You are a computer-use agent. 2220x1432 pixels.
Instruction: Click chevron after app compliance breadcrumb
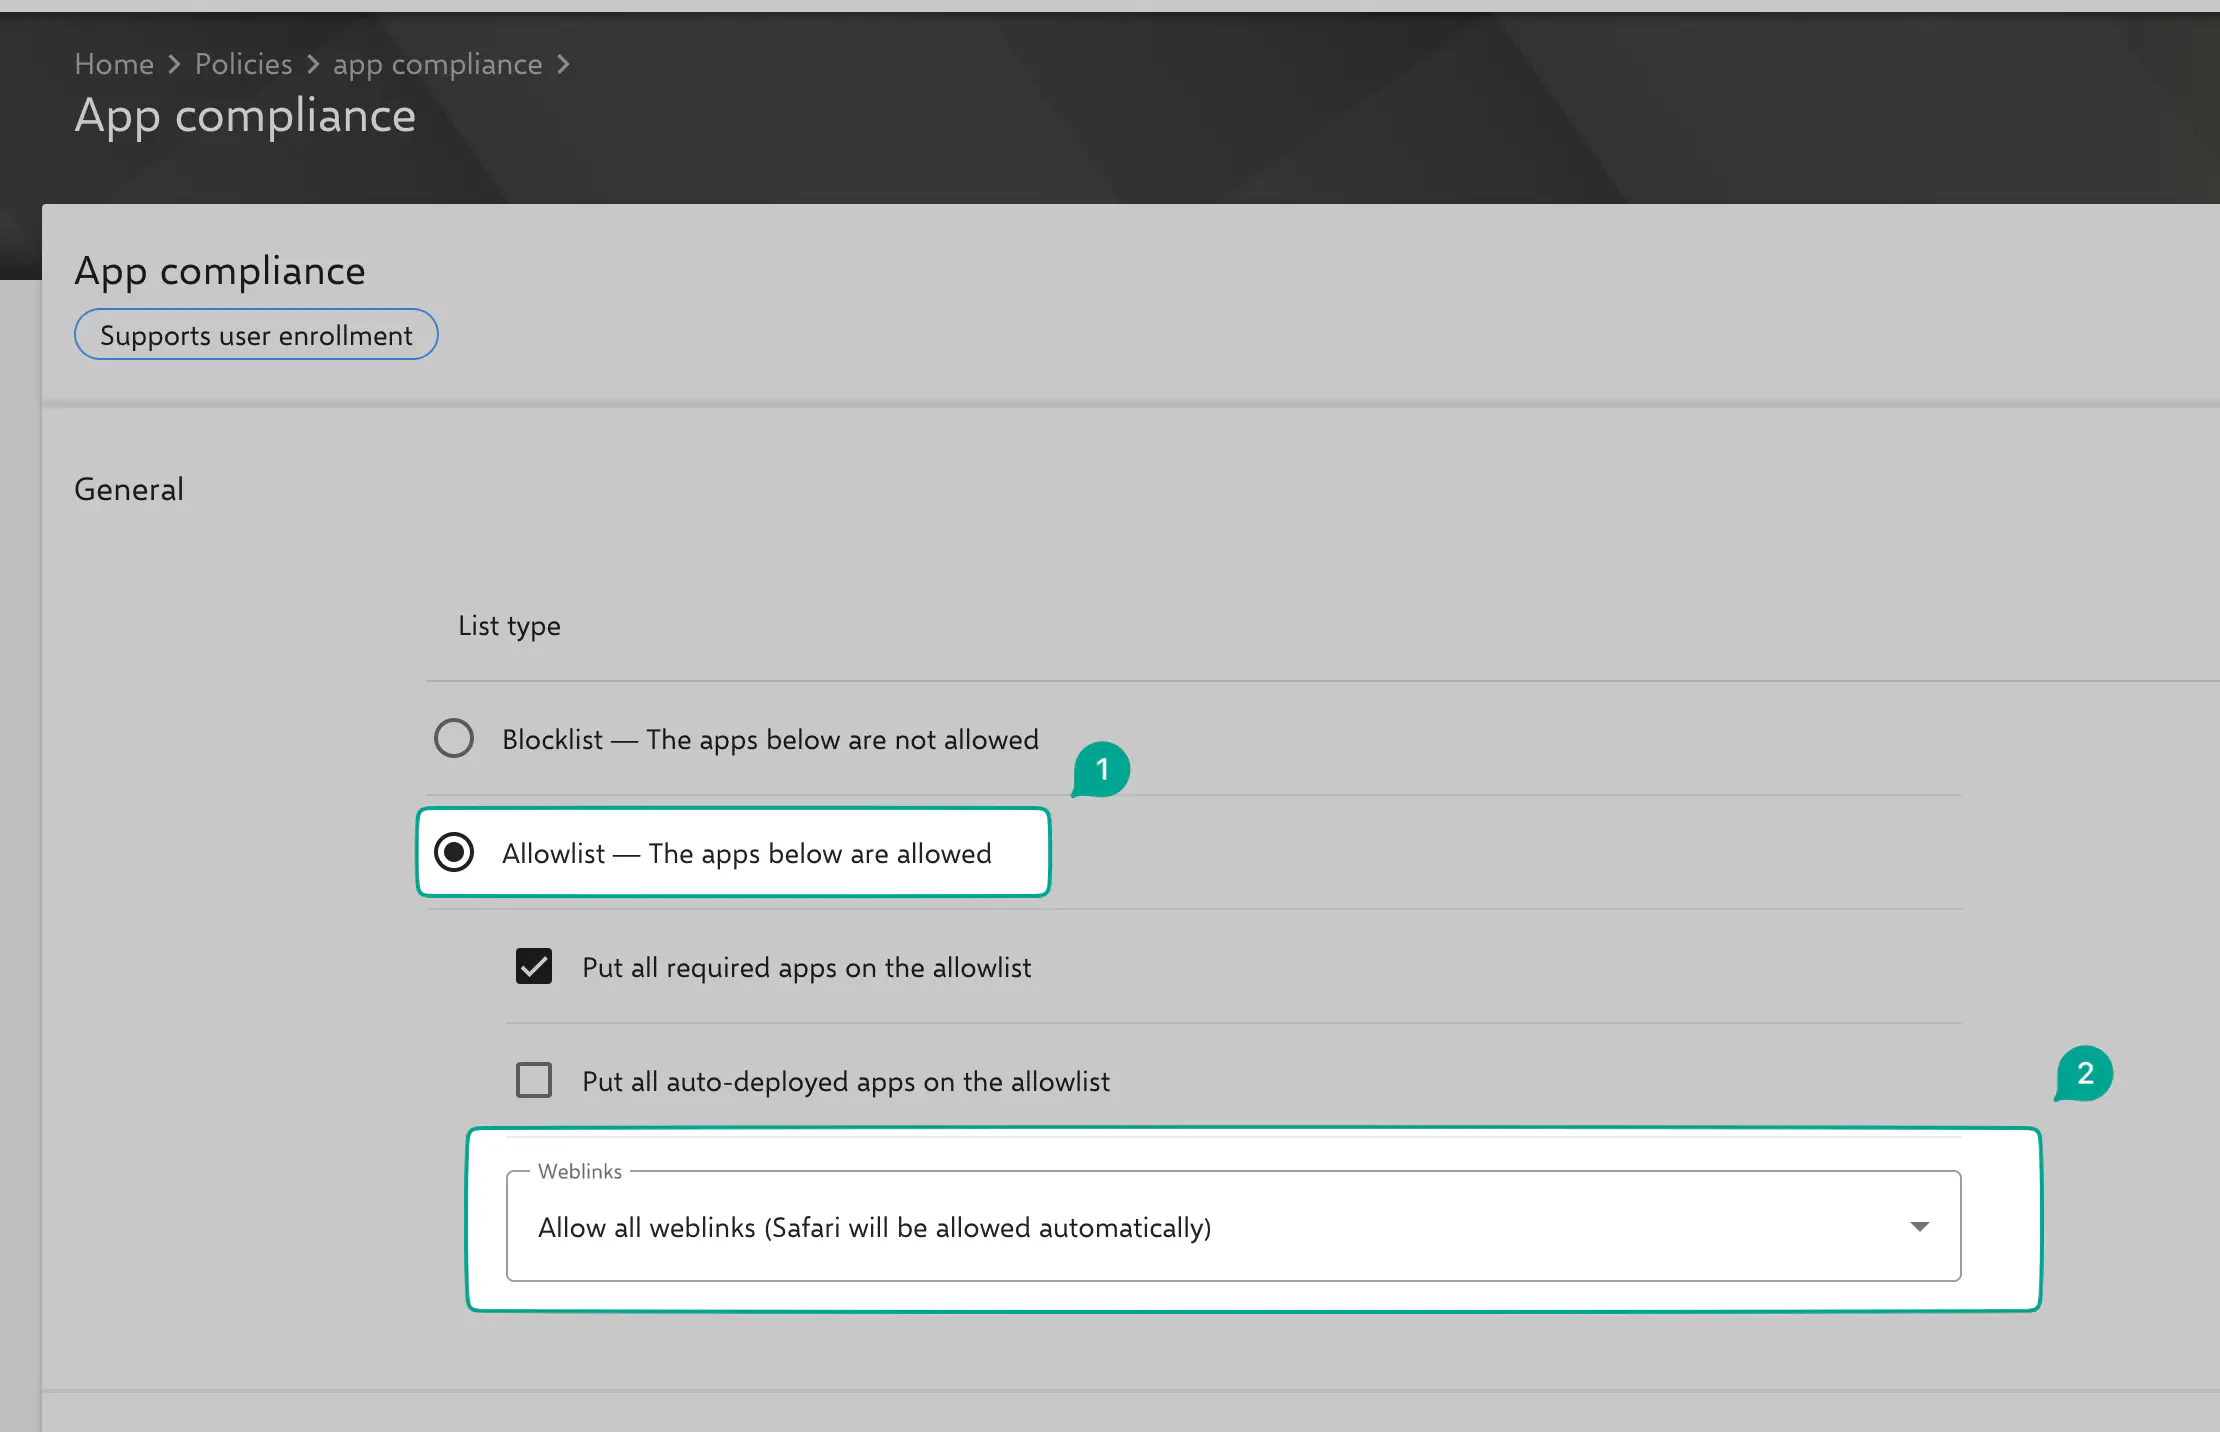click(564, 64)
